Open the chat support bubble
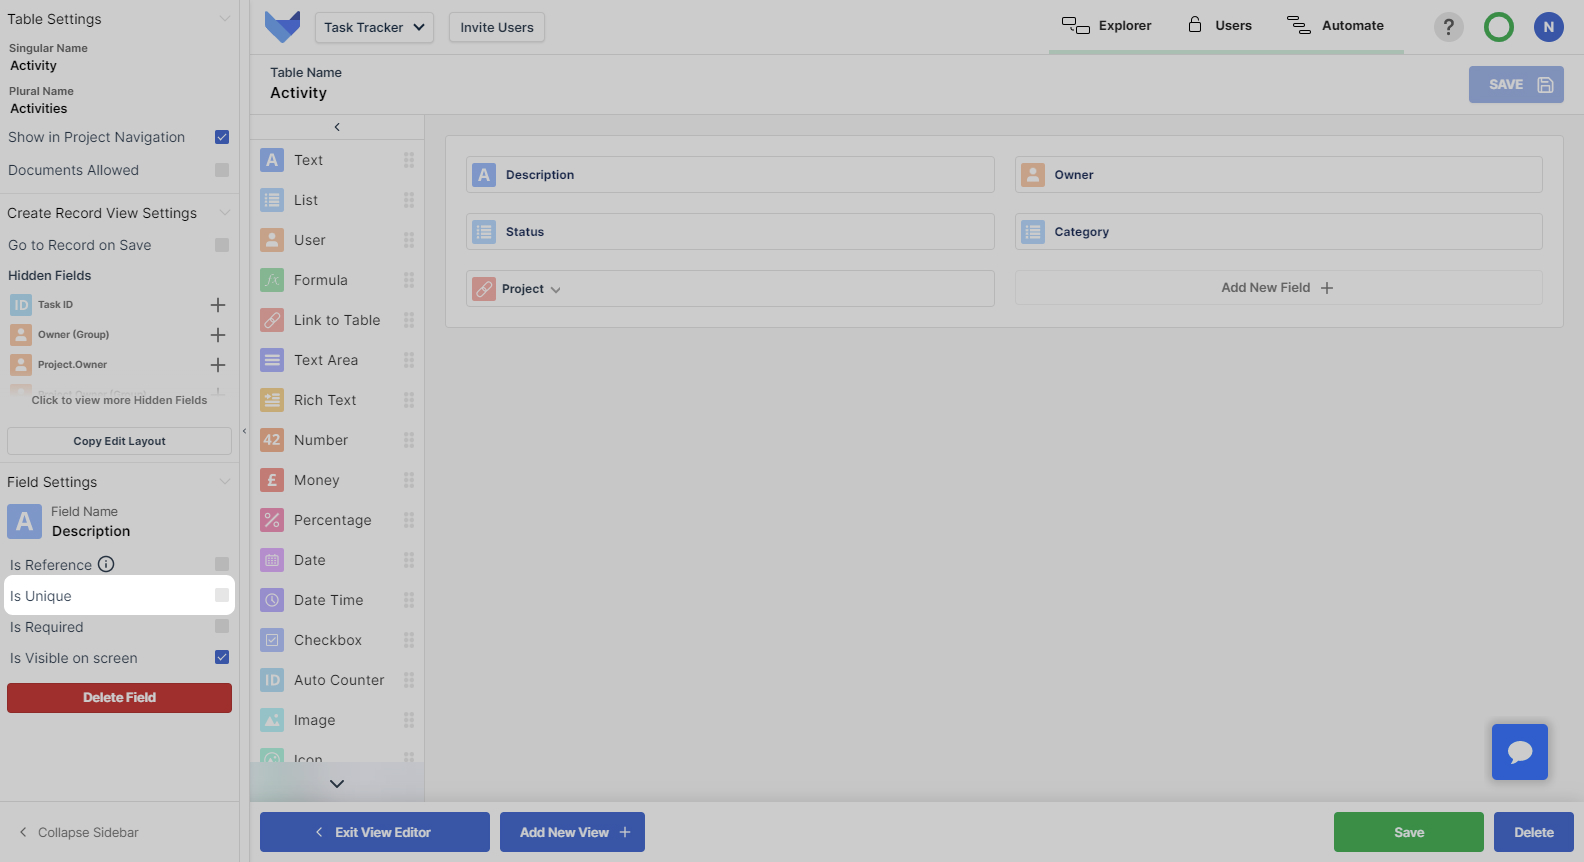The height and width of the screenshot is (862, 1584). 1520,752
